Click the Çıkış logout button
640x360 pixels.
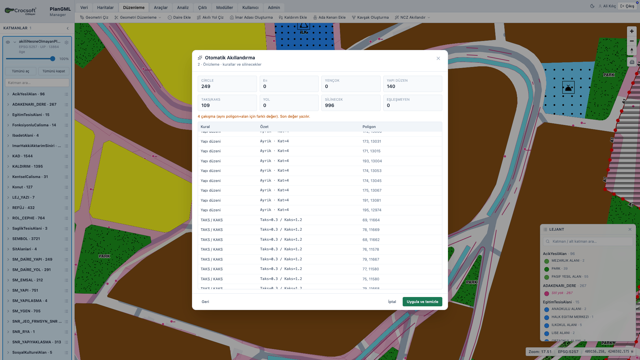click(x=627, y=6)
